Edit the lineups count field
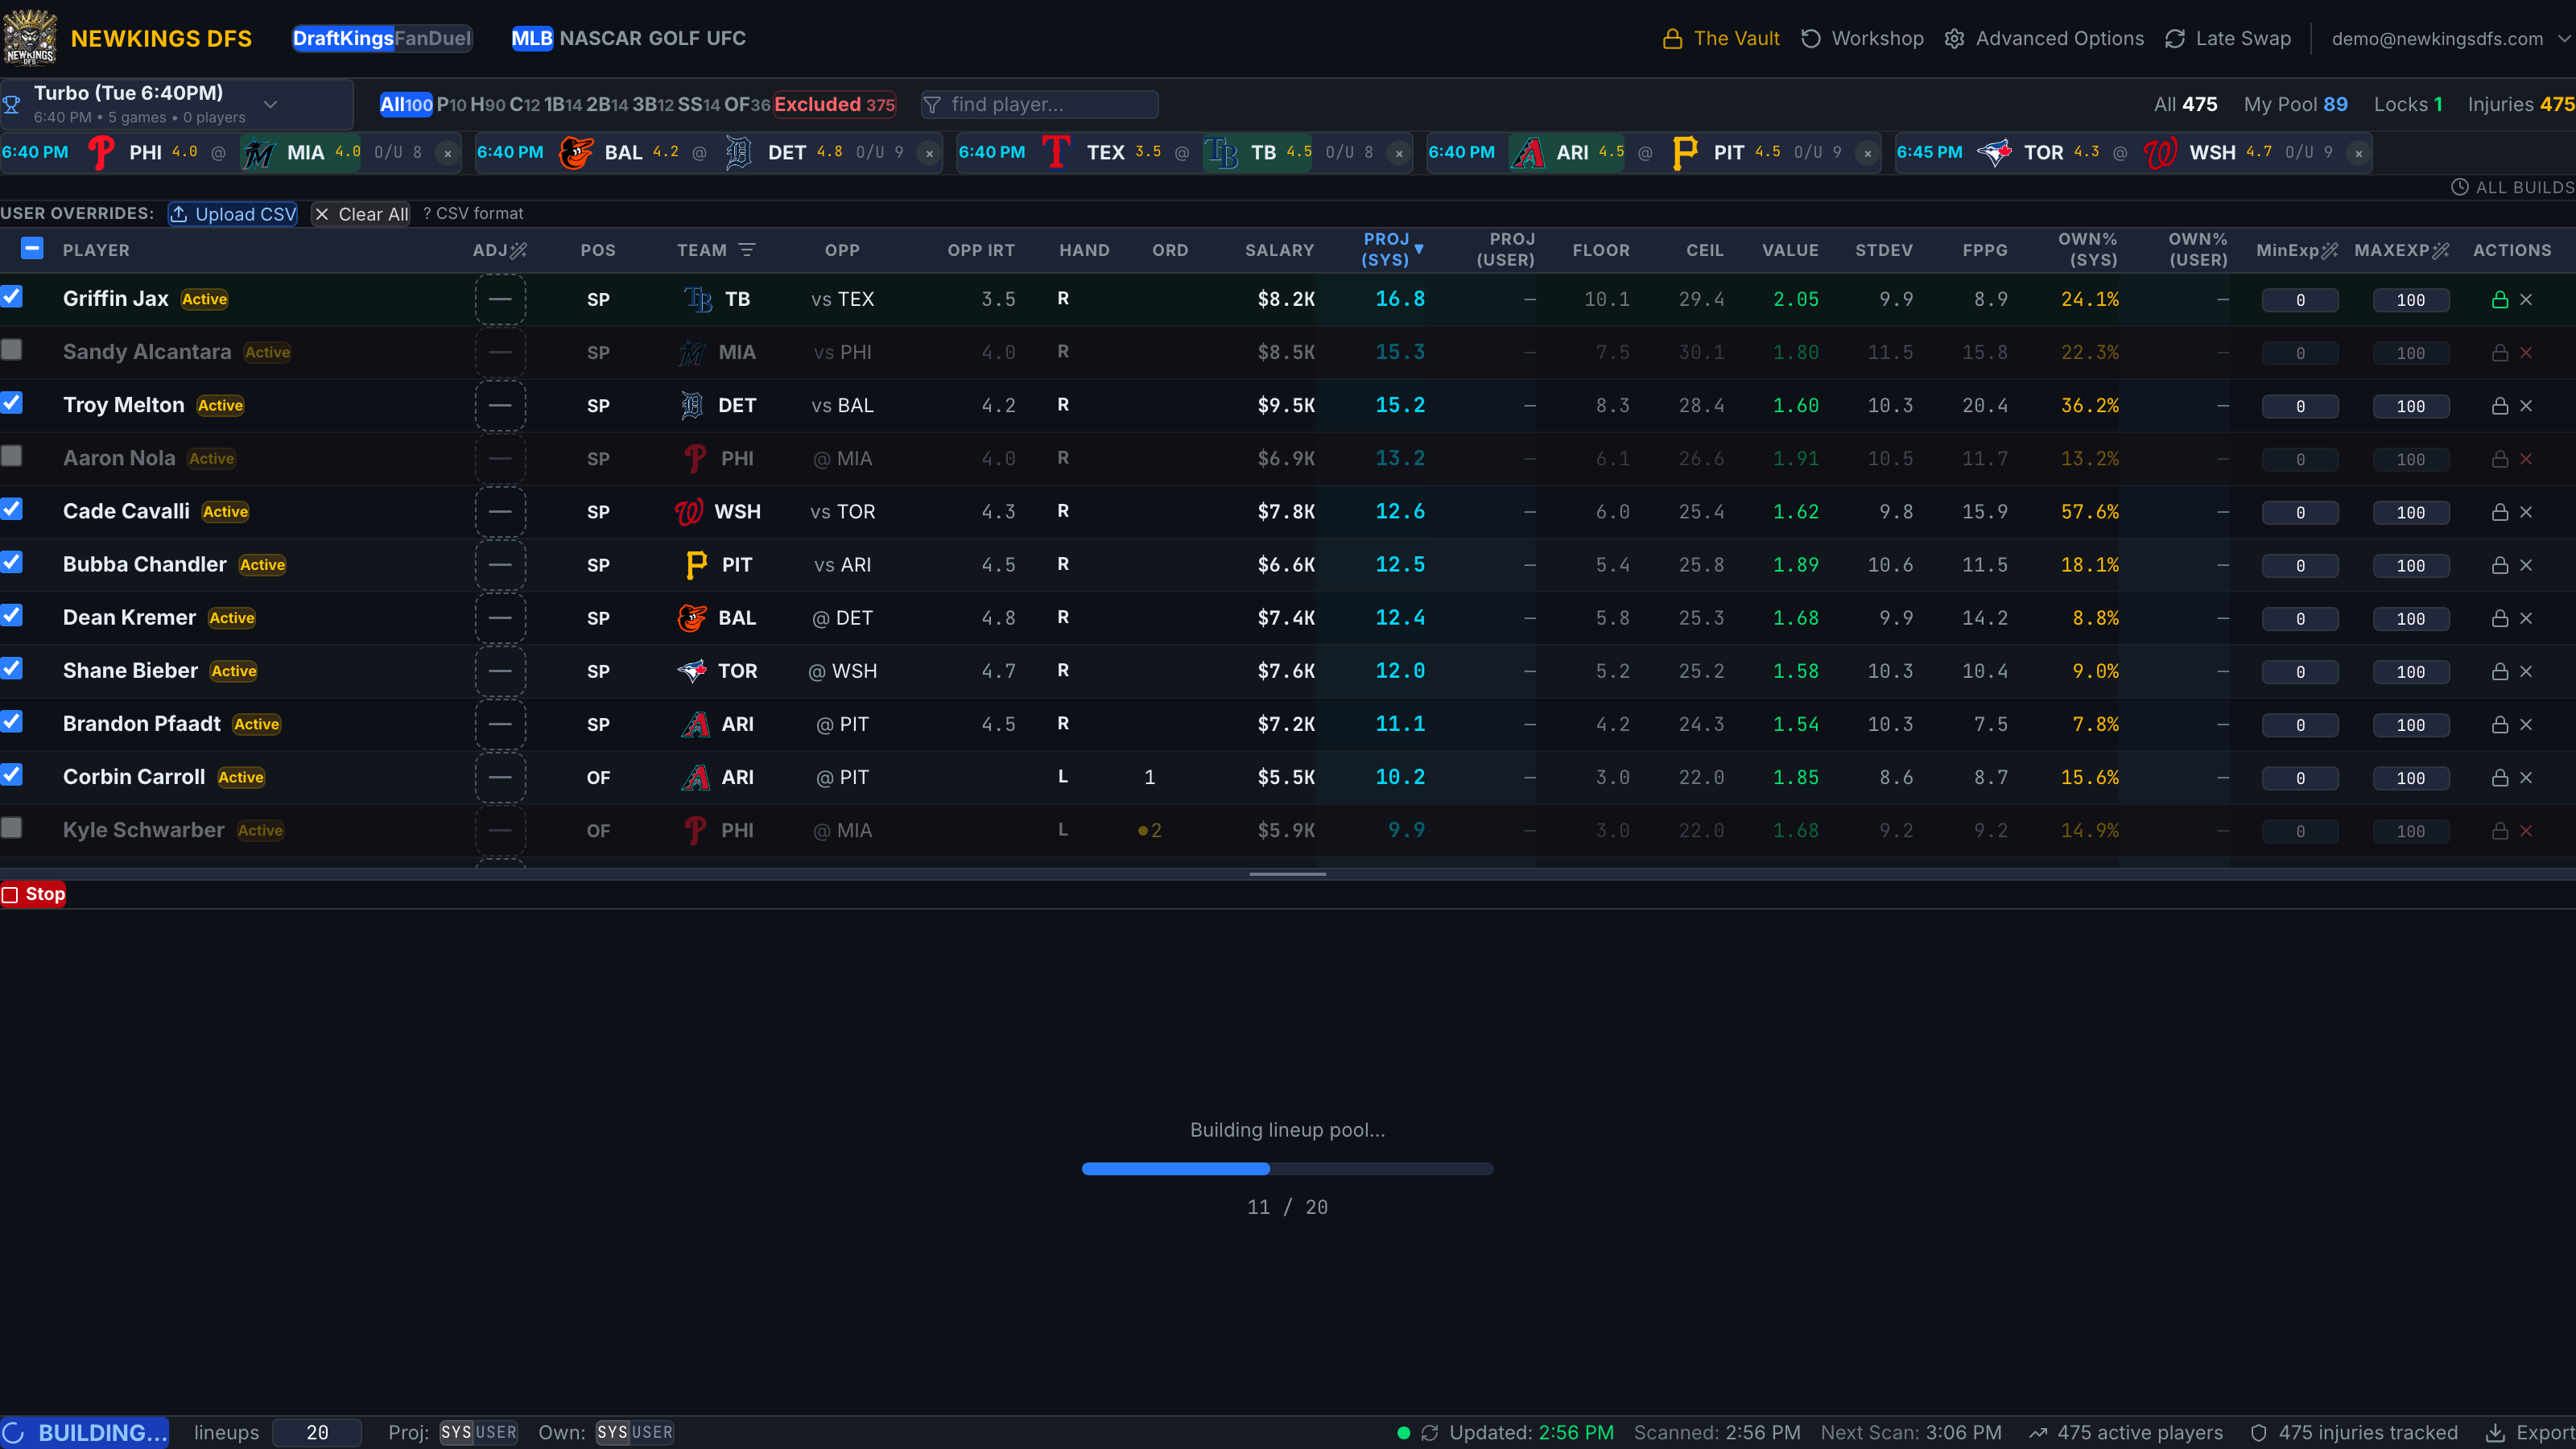This screenshot has width=2576, height=1449. coord(317,1433)
